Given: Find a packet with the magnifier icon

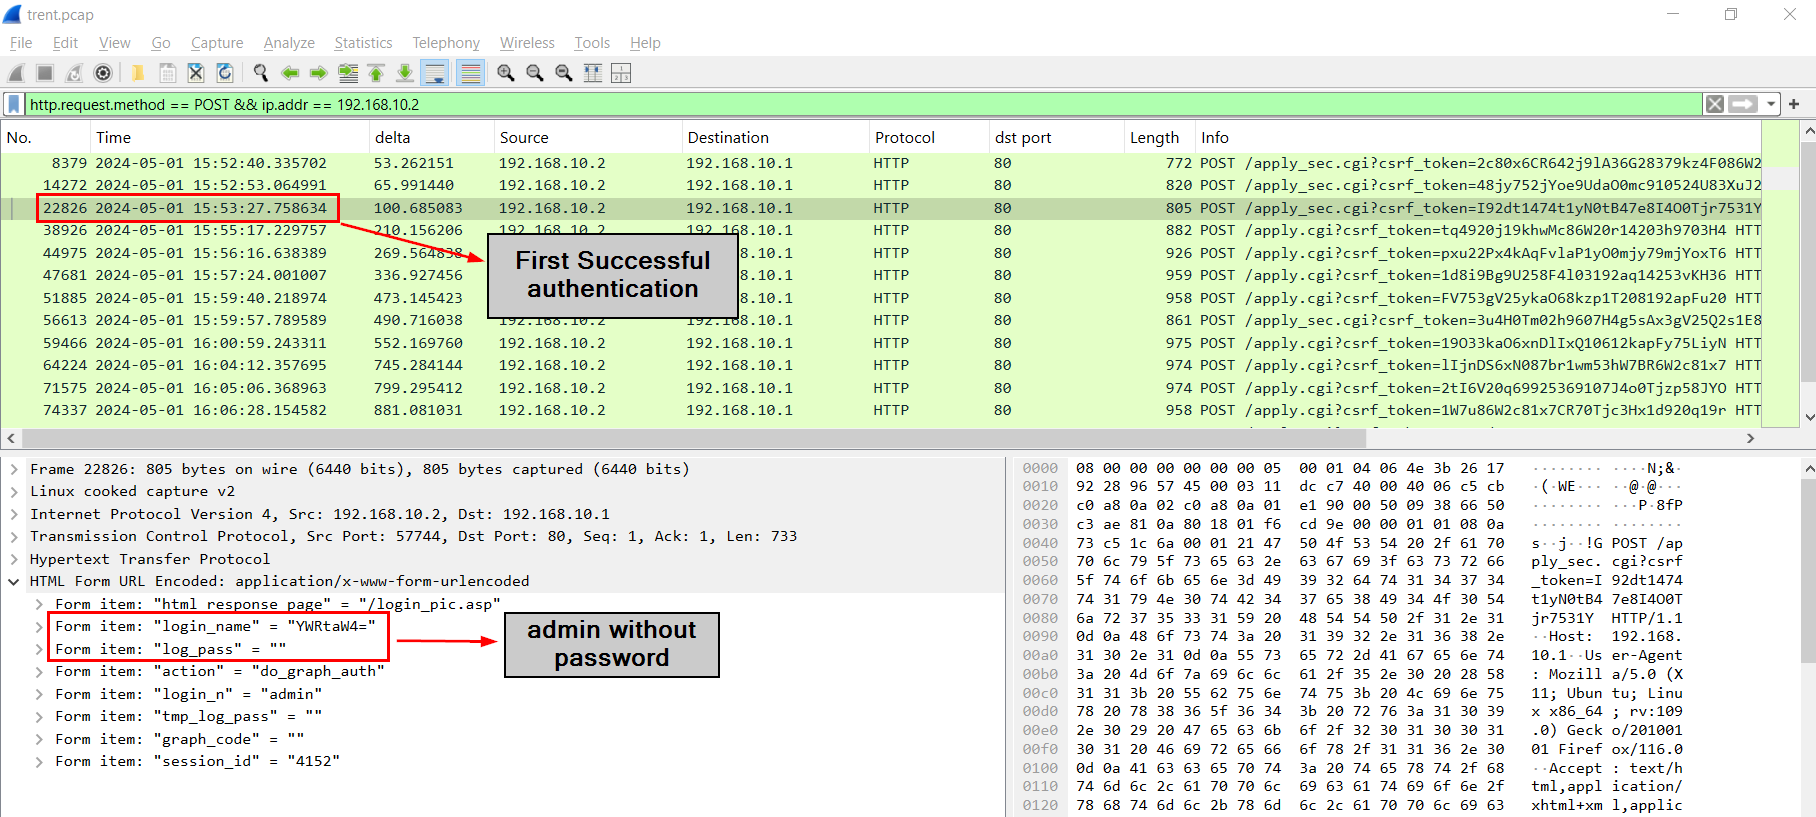Looking at the screenshot, I should (261, 73).
